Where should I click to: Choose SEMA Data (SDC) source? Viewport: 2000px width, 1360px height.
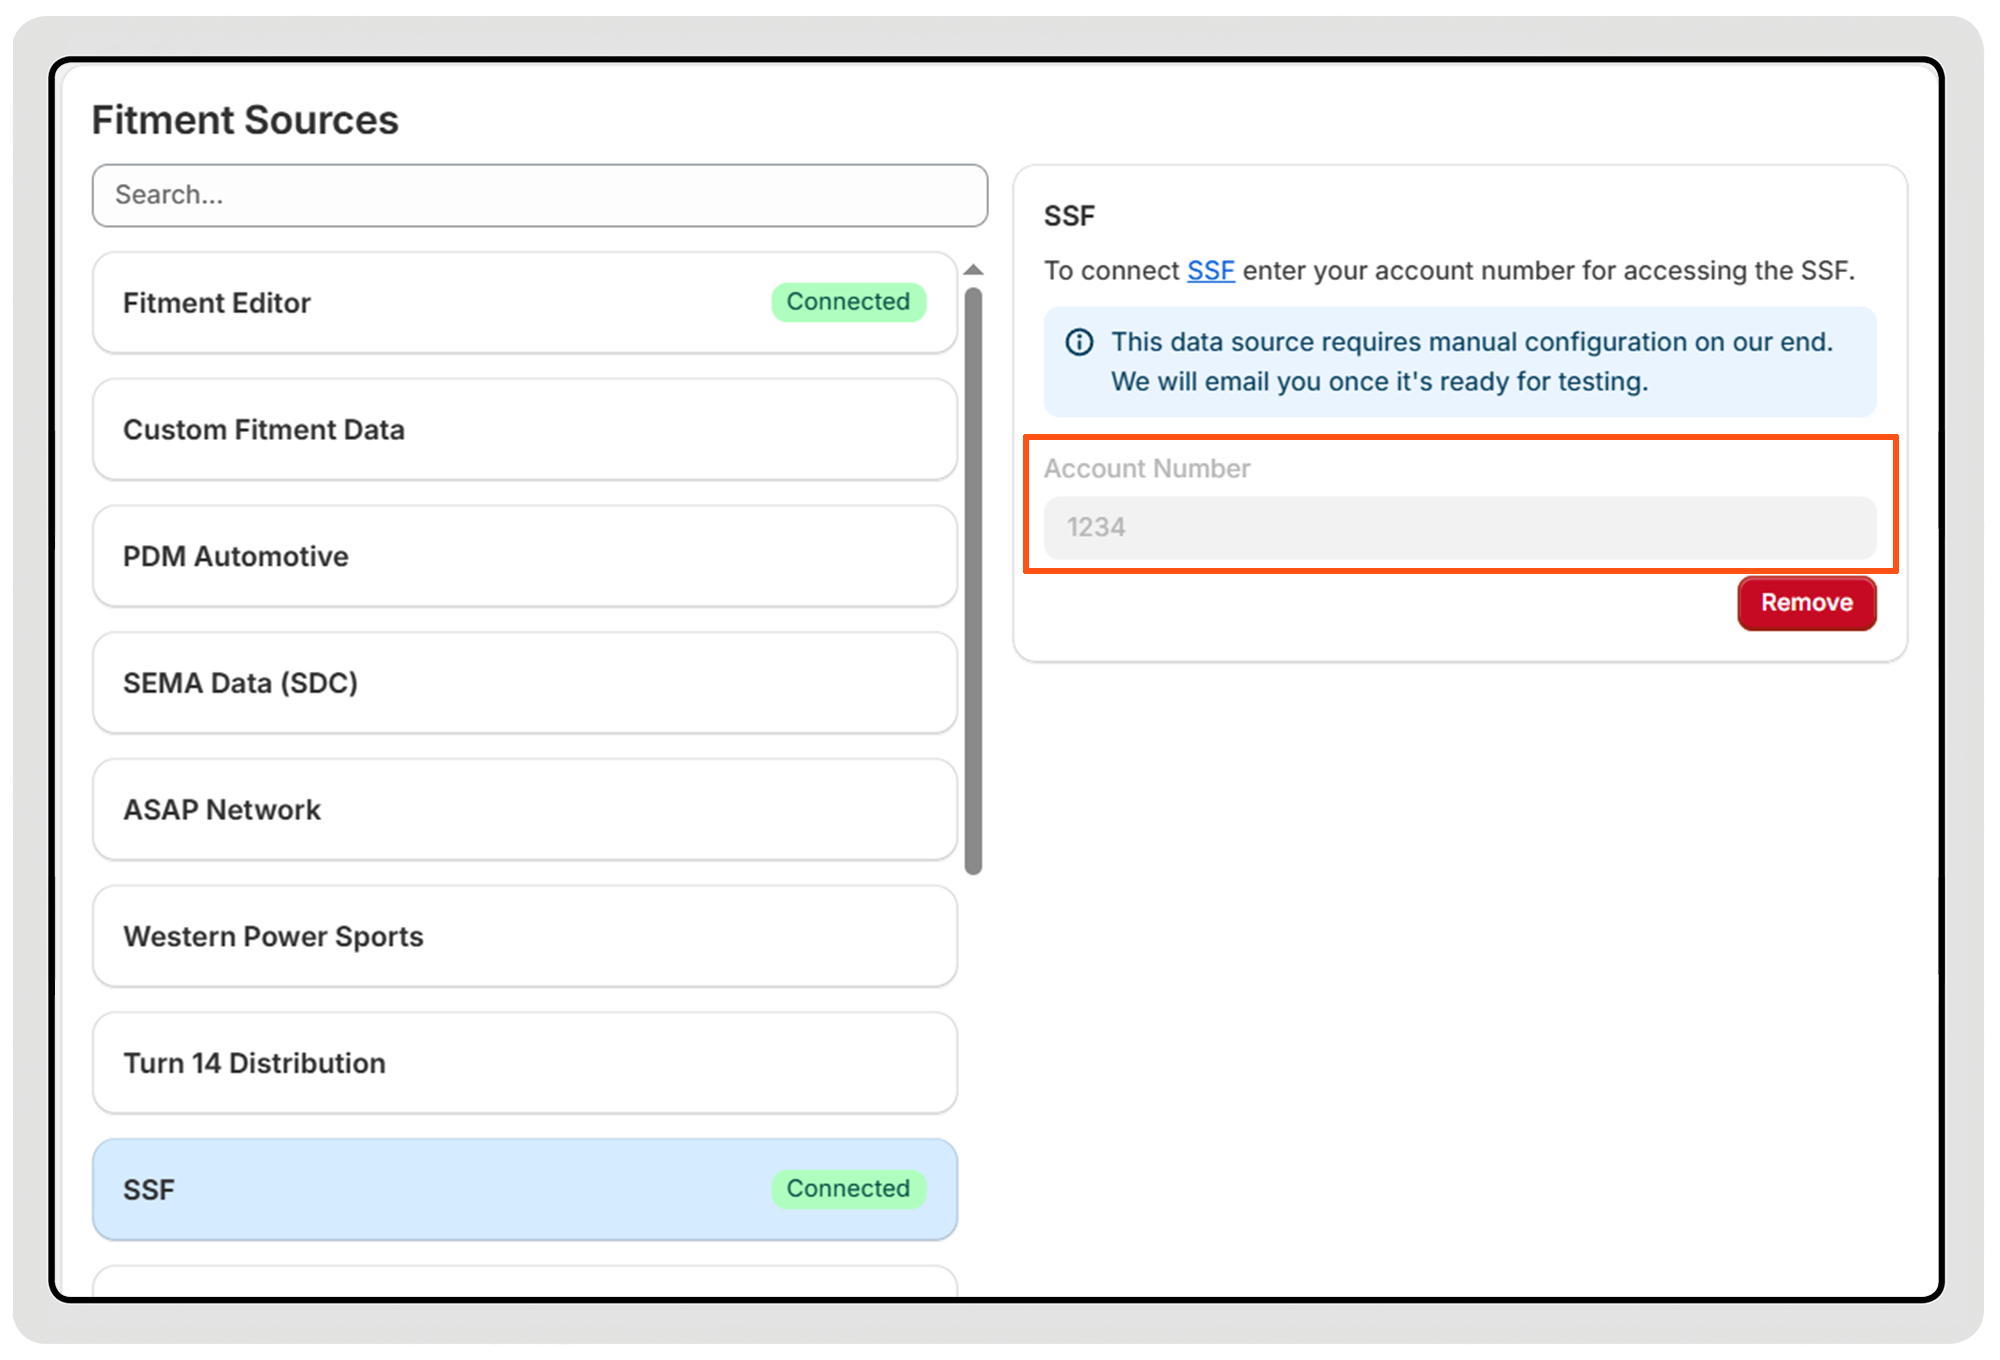tap(525, 683)
